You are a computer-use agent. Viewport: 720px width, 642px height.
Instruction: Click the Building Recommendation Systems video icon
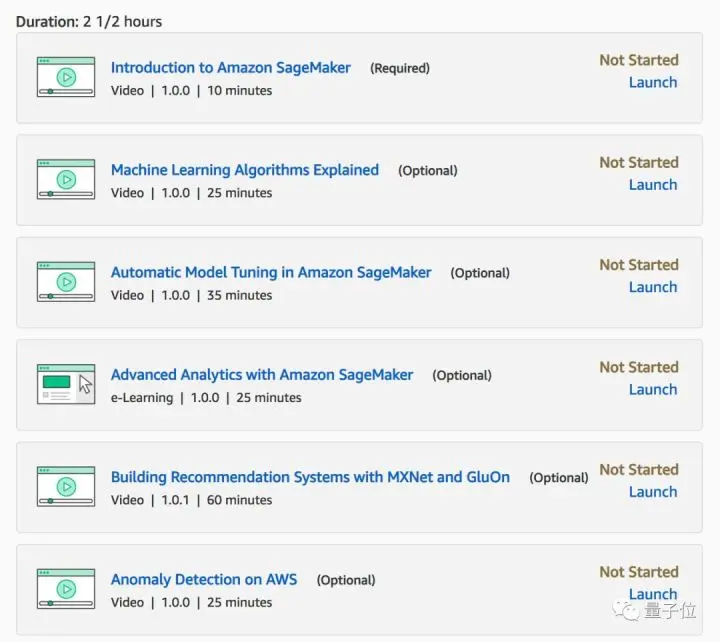pos(66,487)
